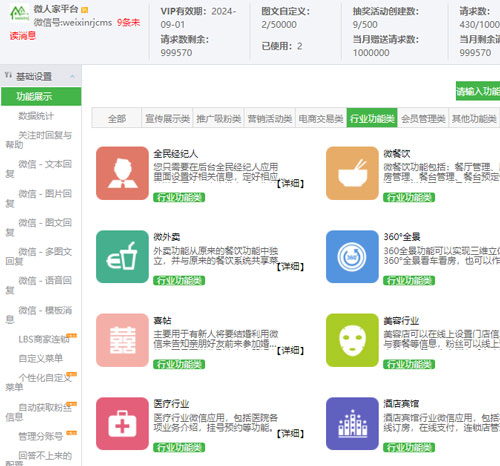
Task: Open 关注时回复与帮助 sidebar item
Action: [x=38, y=140]
